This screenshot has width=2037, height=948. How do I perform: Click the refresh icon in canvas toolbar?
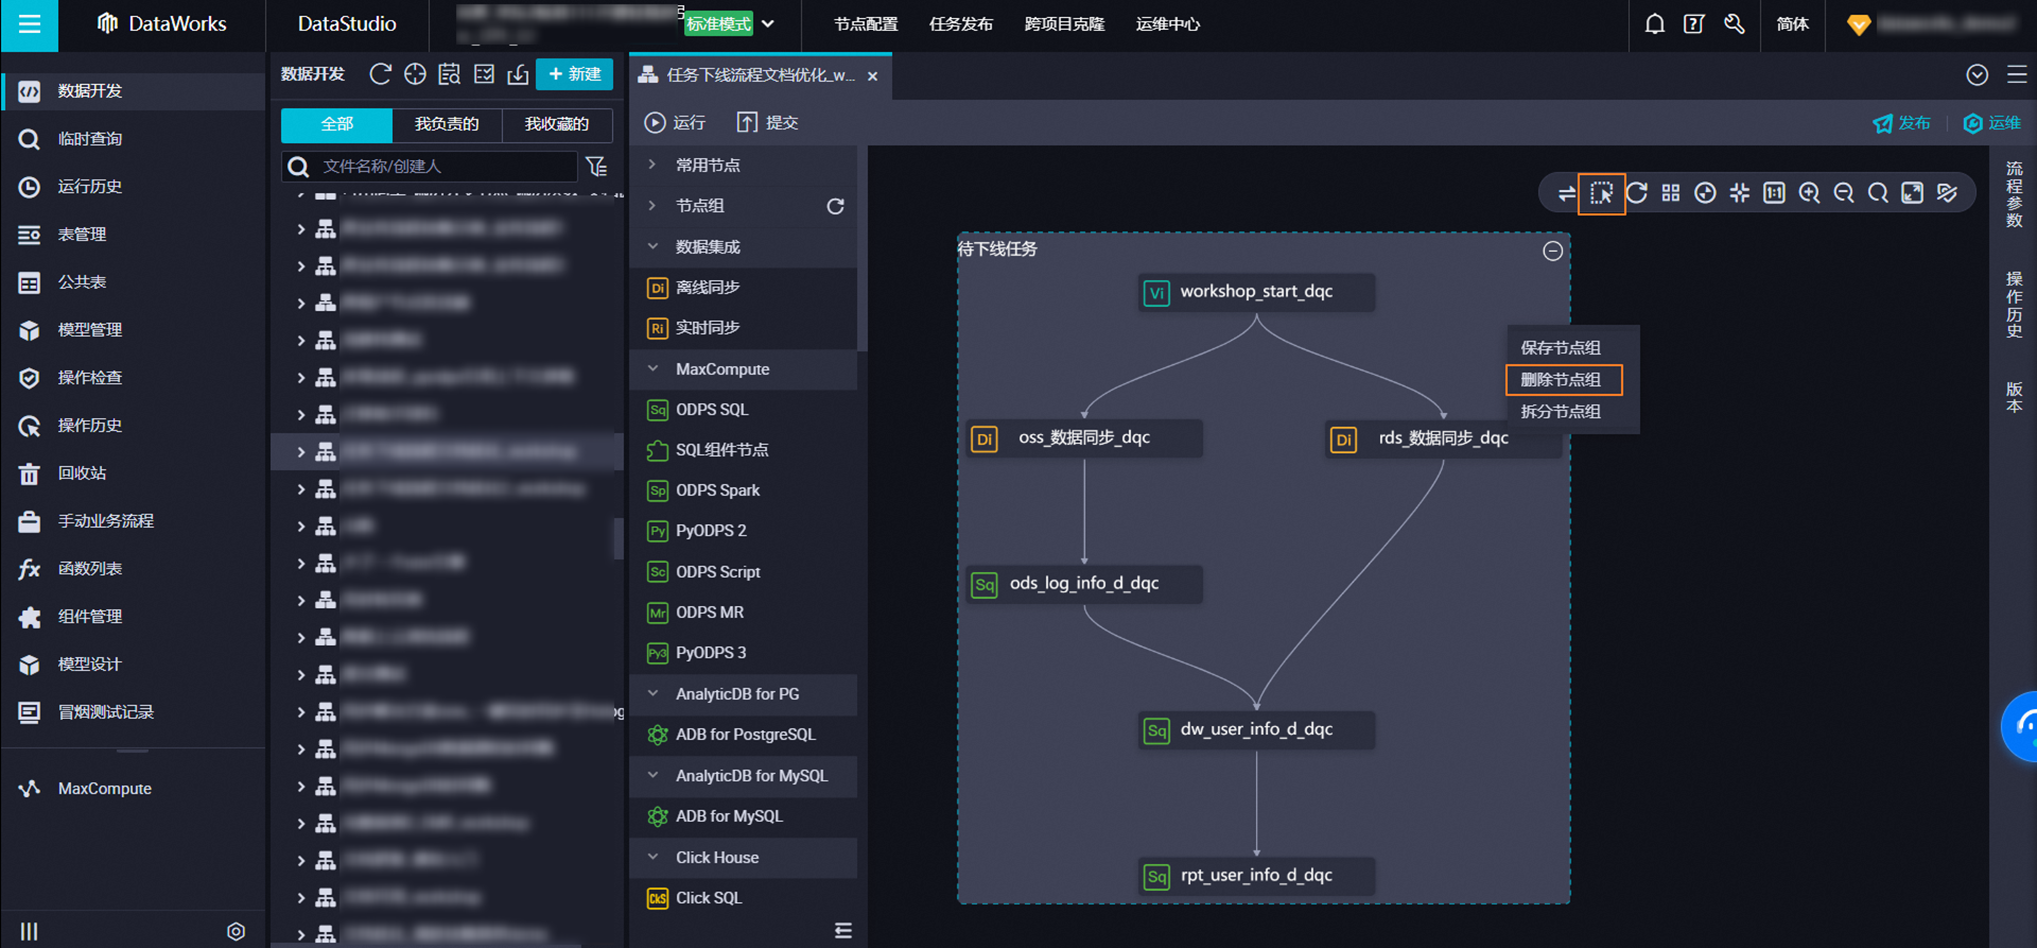point(1637,193)
